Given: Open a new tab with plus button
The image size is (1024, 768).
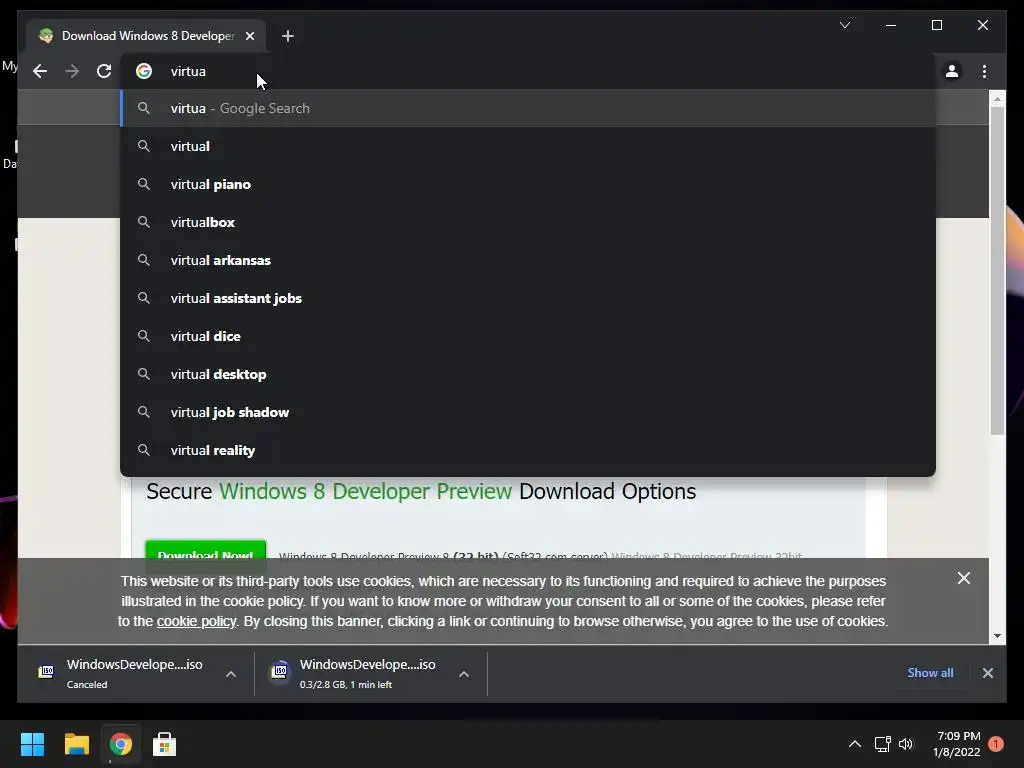Looking at the screenshot, I should [287, 36].
